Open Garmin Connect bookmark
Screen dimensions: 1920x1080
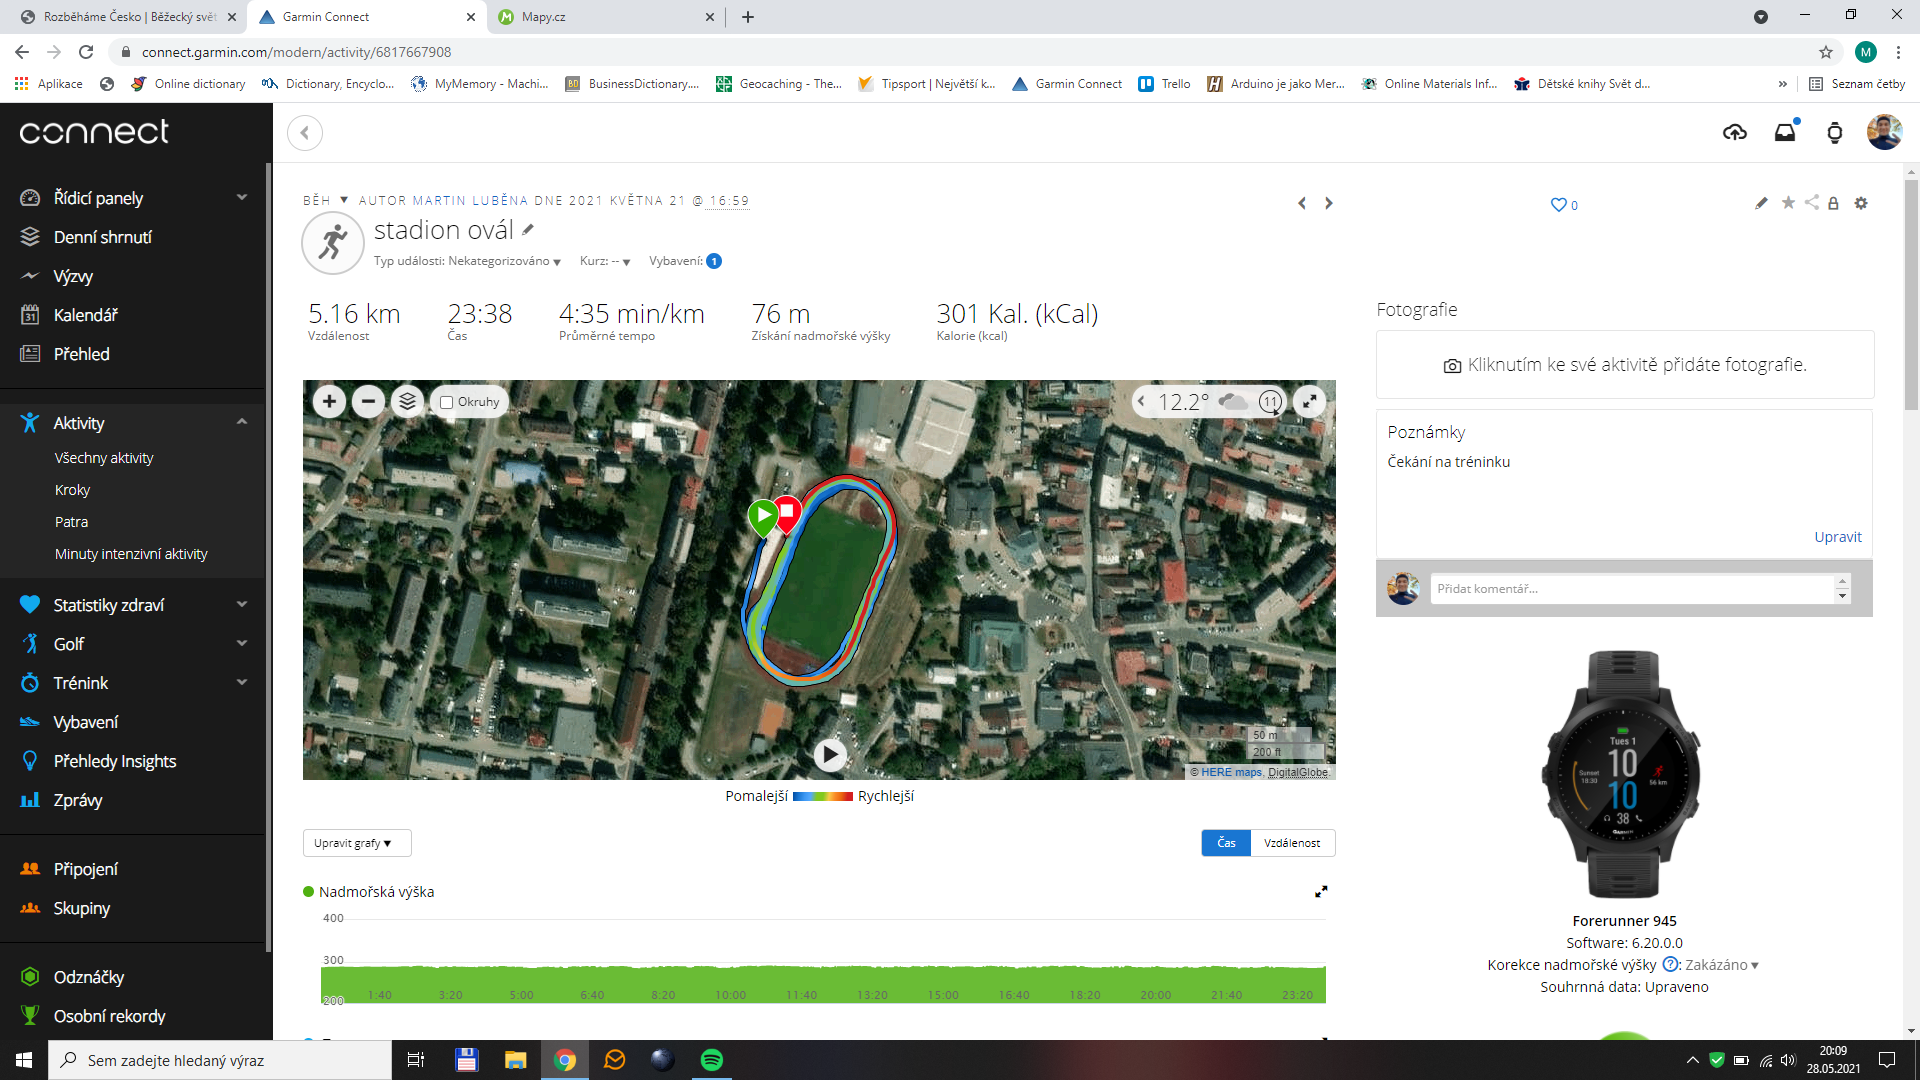(x=1067, y=84)
